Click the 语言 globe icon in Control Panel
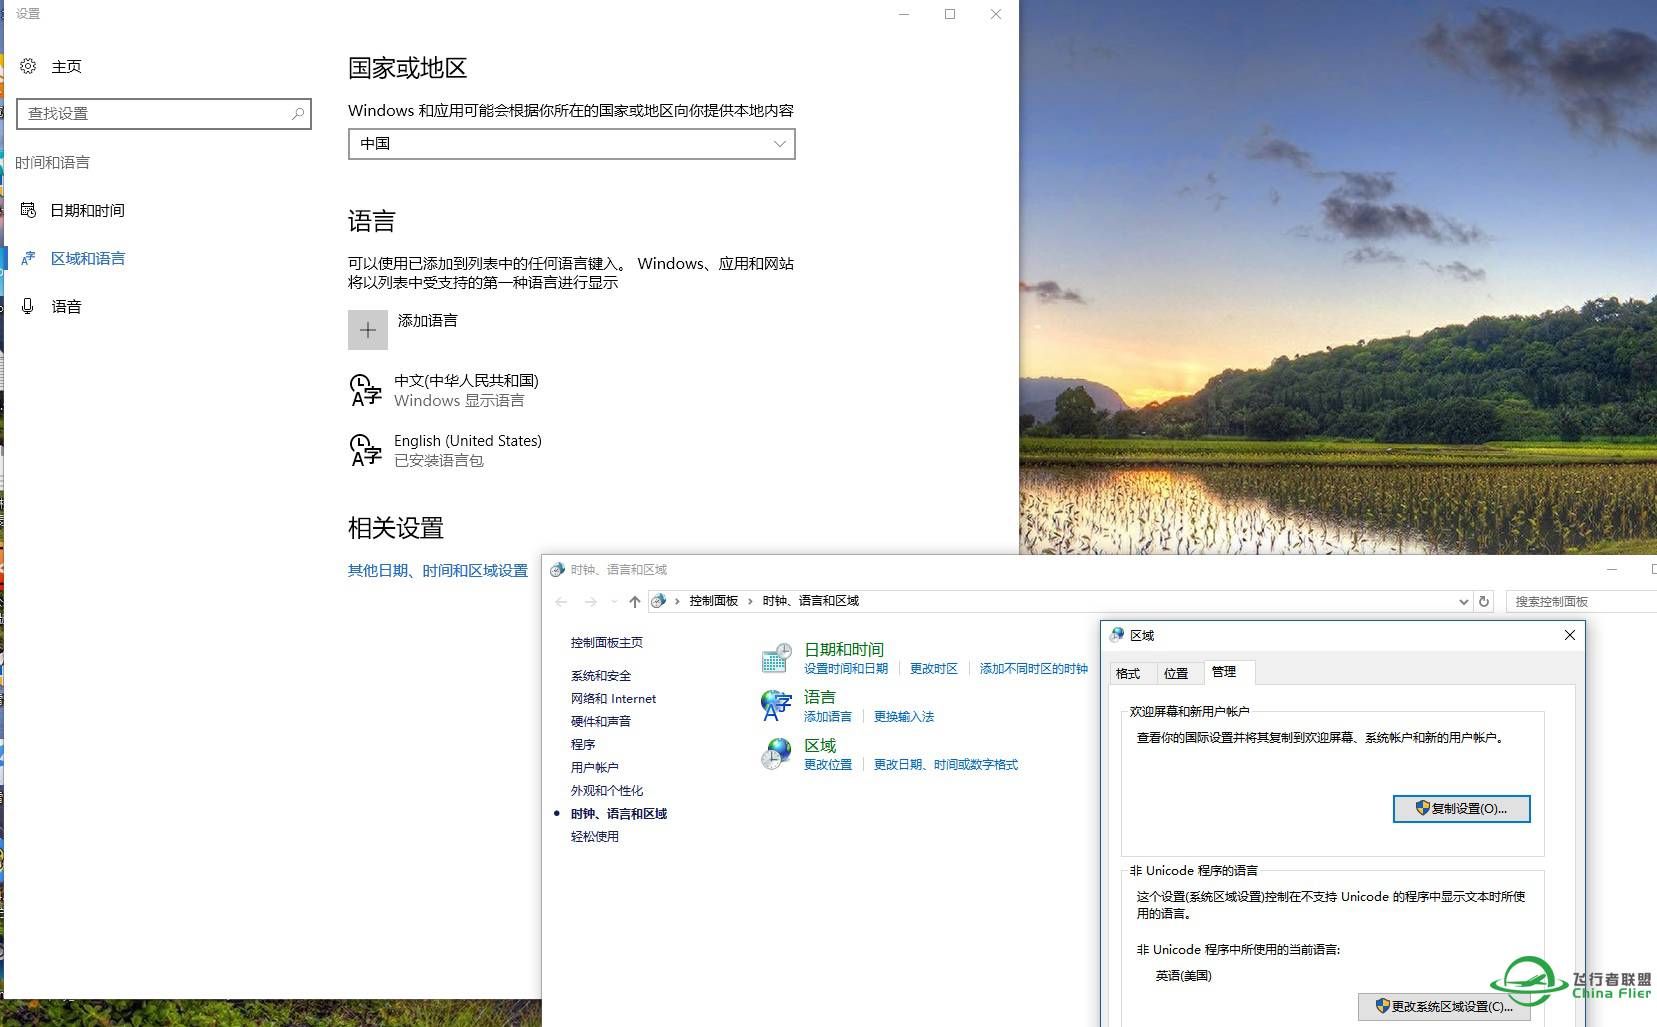Screen dimensions: 1657x1027 (777, 705)
